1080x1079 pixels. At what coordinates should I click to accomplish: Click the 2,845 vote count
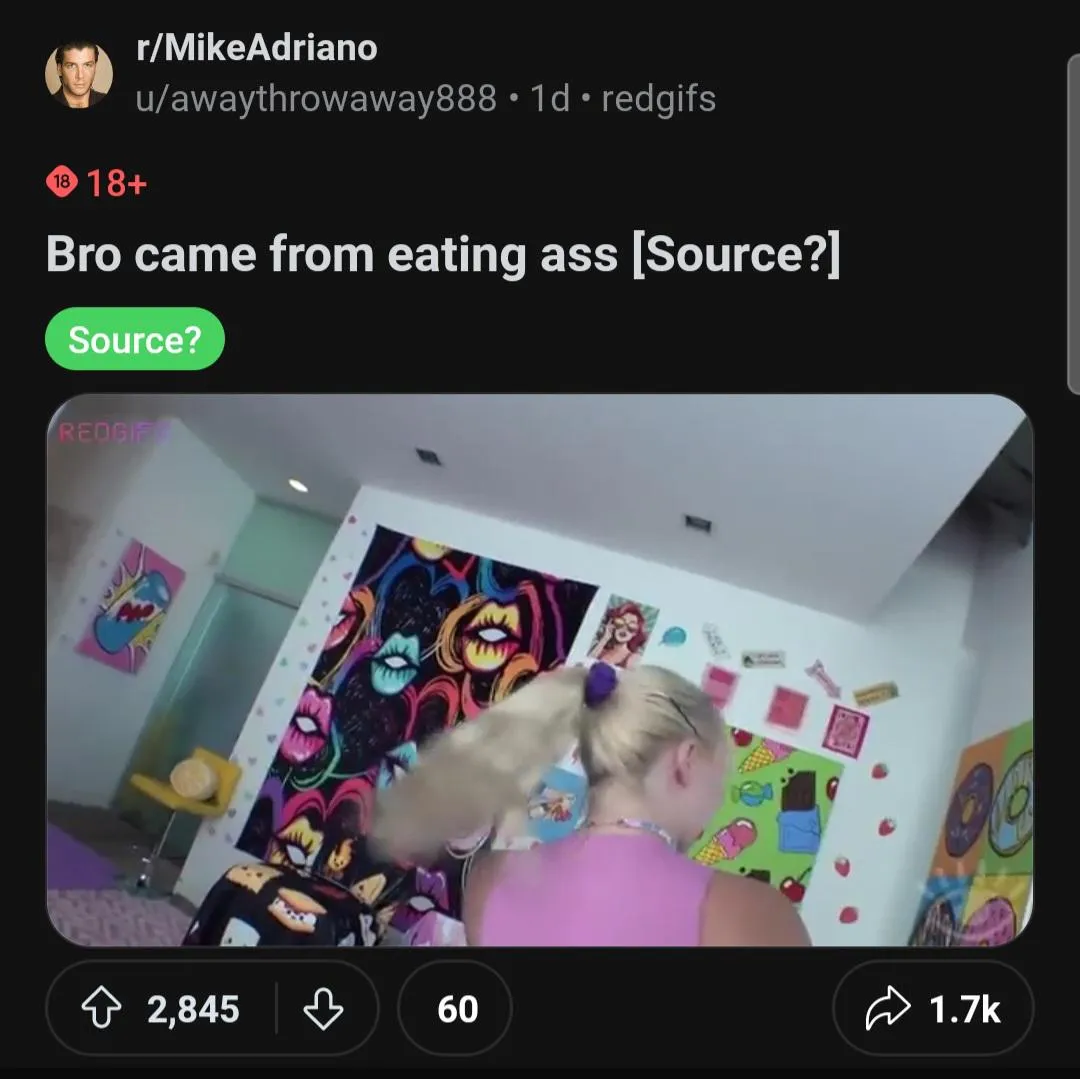pyautogui.click(x=193, y=1009)
